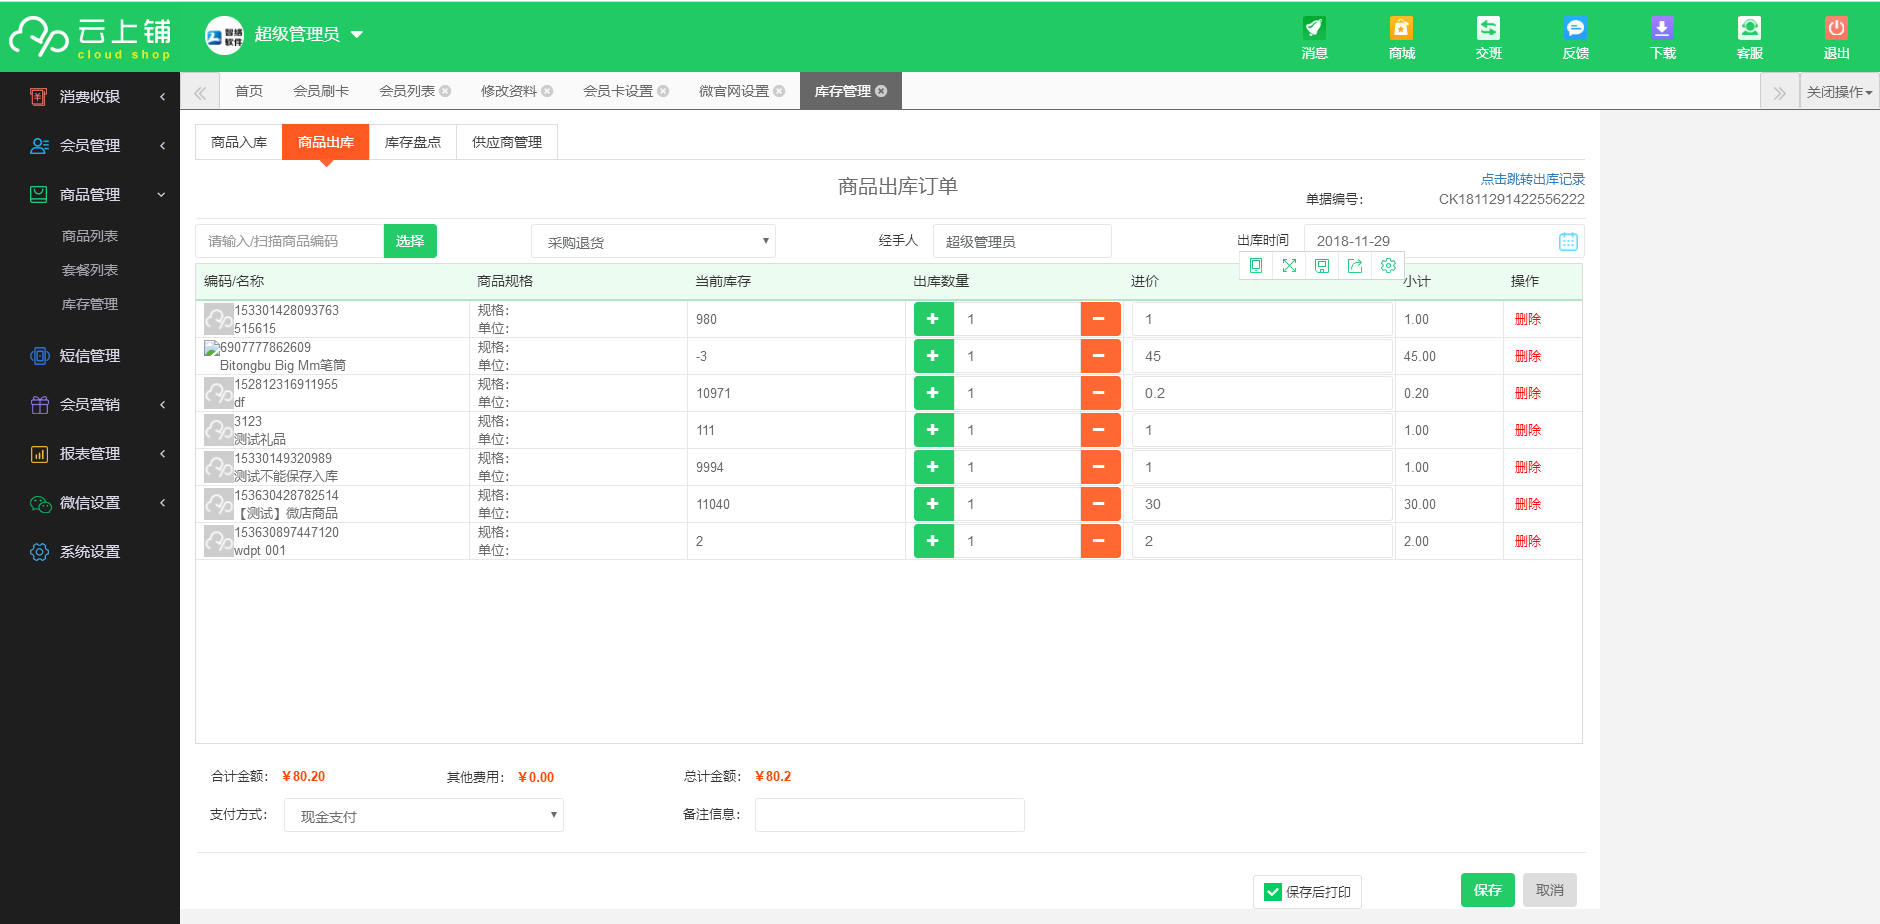Click the tablet icon in floating toolbar

(x=1256, y=265)
